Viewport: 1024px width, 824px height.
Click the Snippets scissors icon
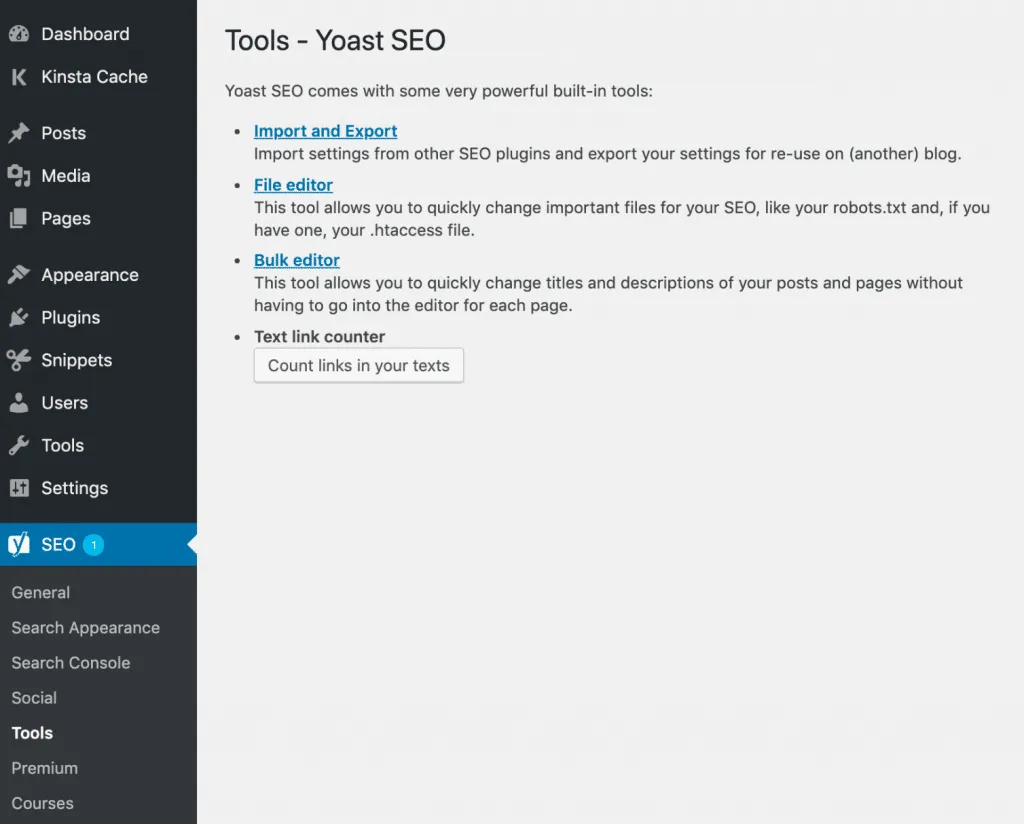click(x=21, y=360)
